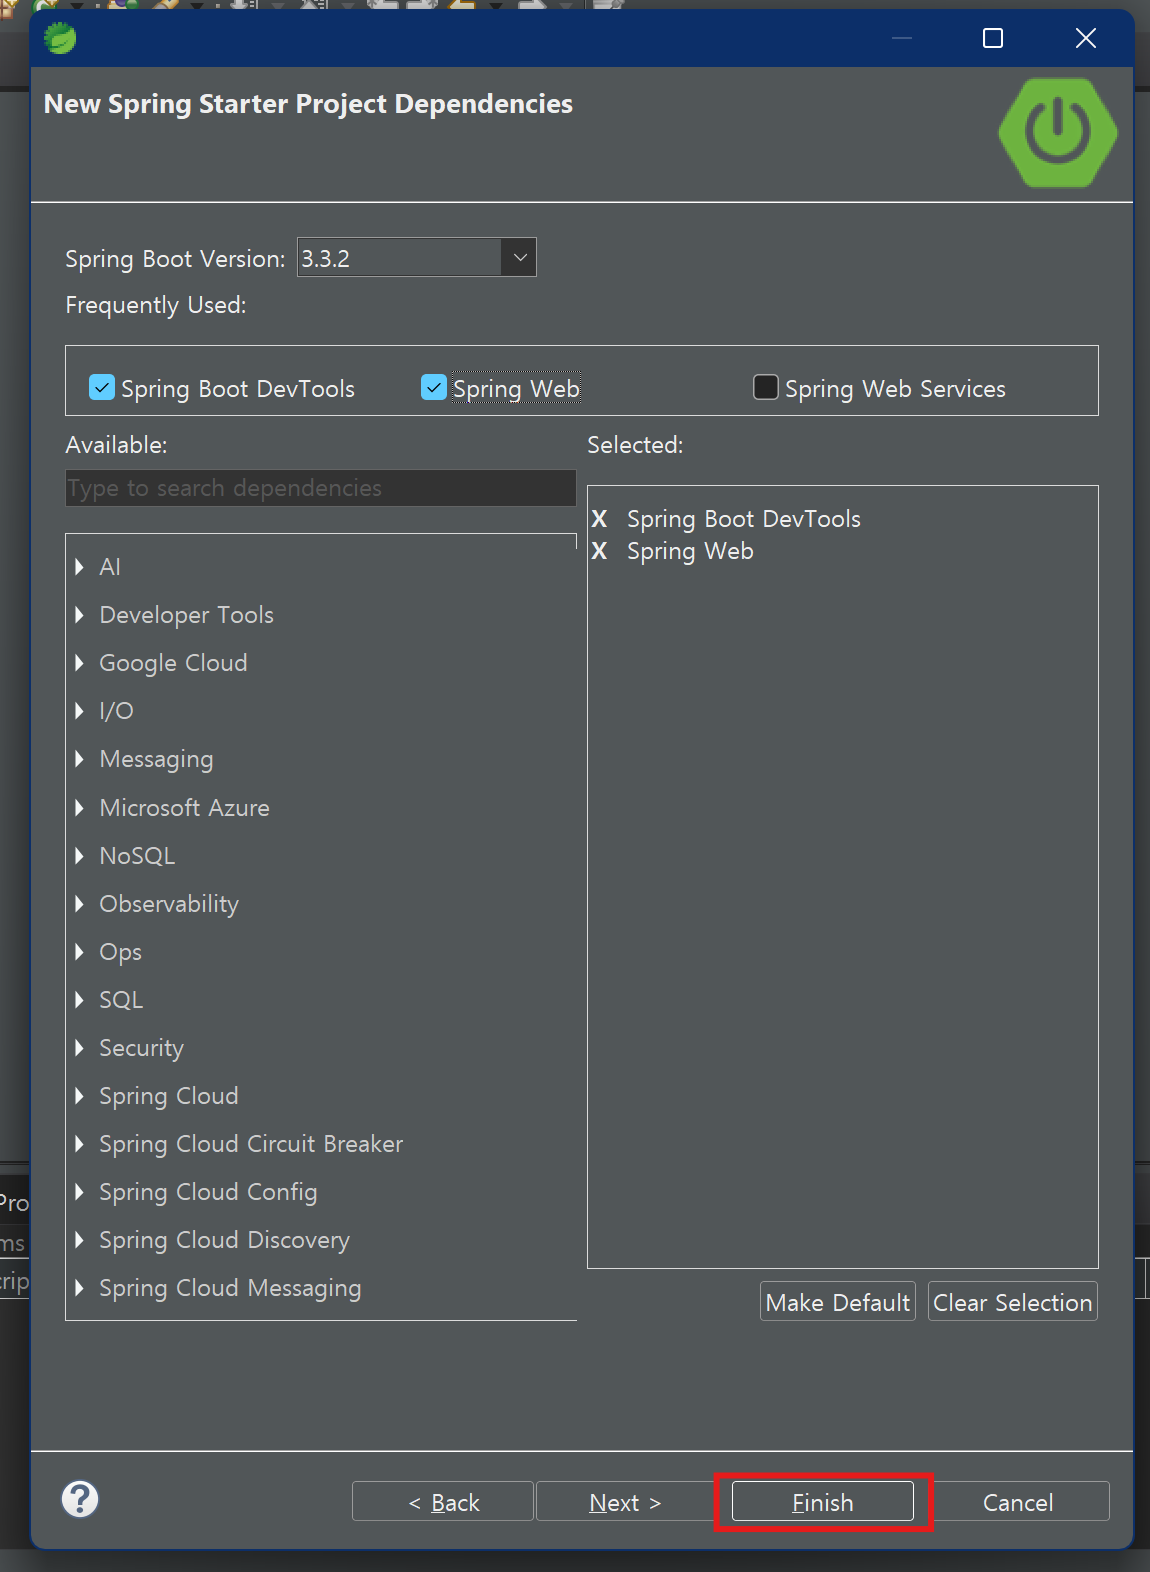Click the Next button
Screen dimensions: 1150x1572
pyautogui.click(x=626, y=1501)
